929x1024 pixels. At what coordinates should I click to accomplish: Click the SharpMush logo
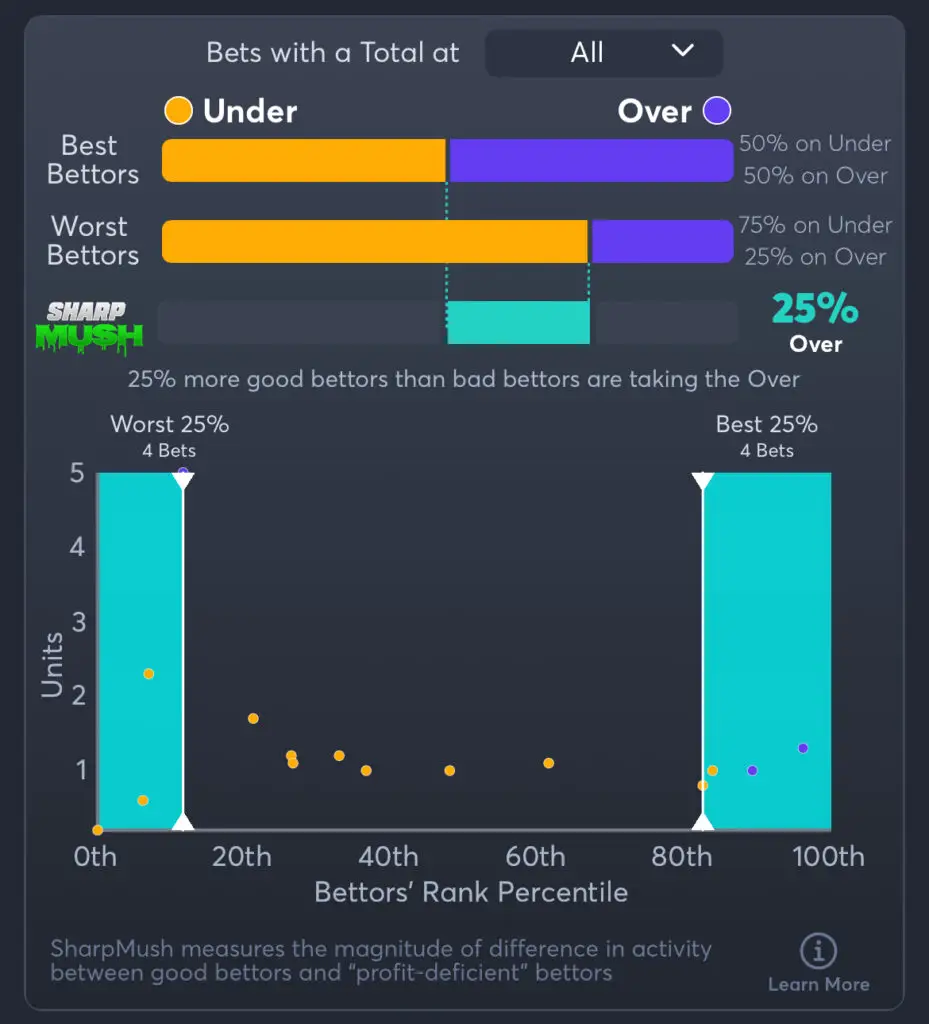click(90, 326)
